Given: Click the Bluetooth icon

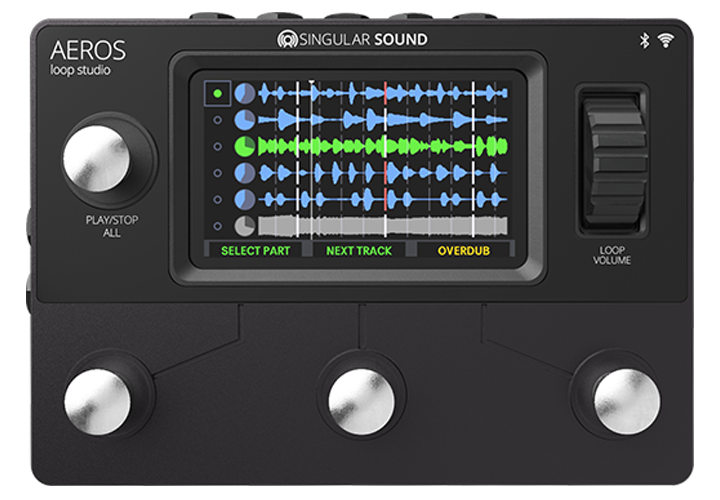Looking at the screenshot, I should click(x=645, y=40).
